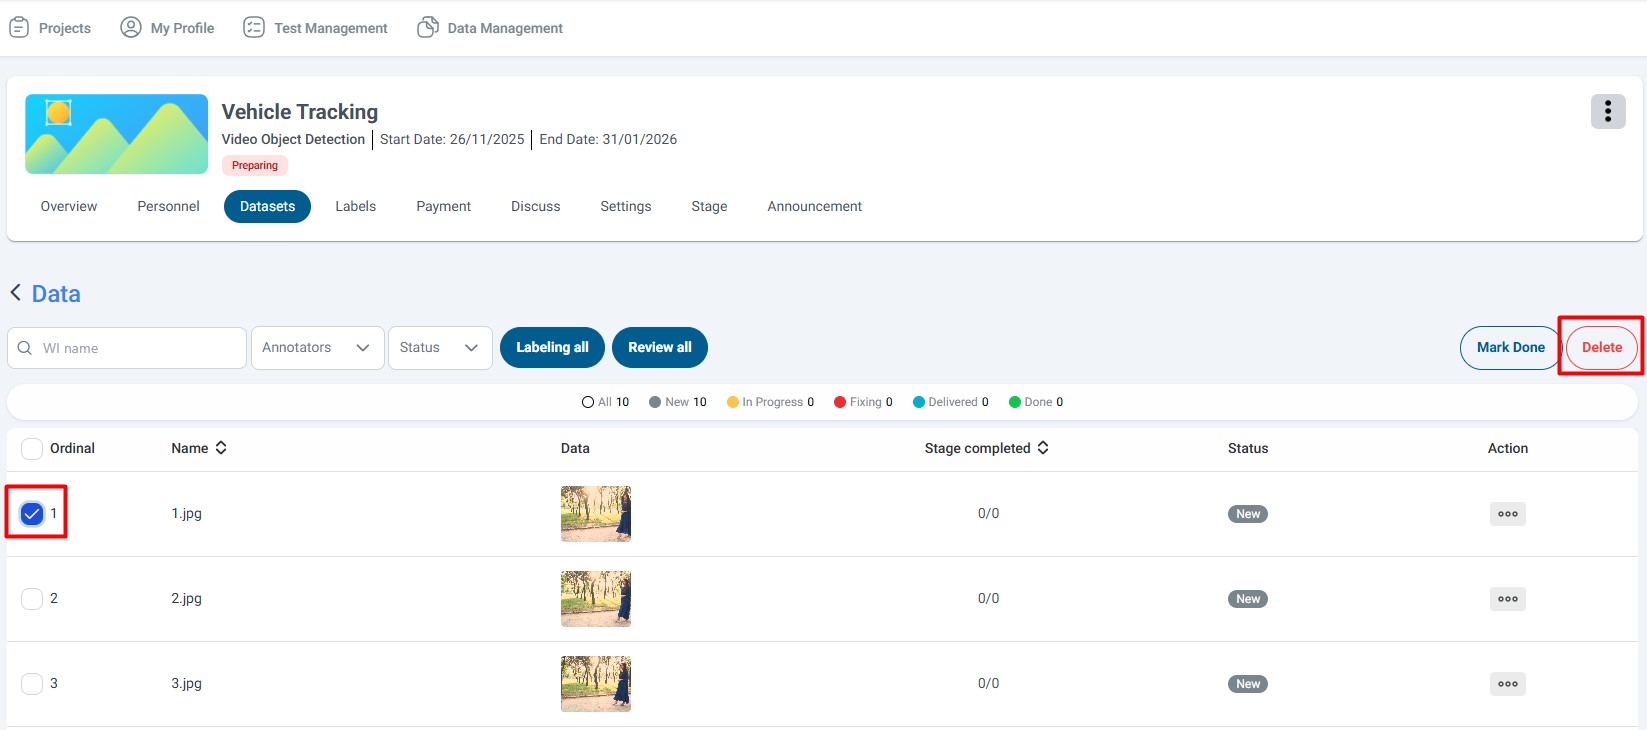This screenshot has width=1647, height=730.
Task: Click the Labeling all button
Action: pyautogui.click(x=552, y=348)
